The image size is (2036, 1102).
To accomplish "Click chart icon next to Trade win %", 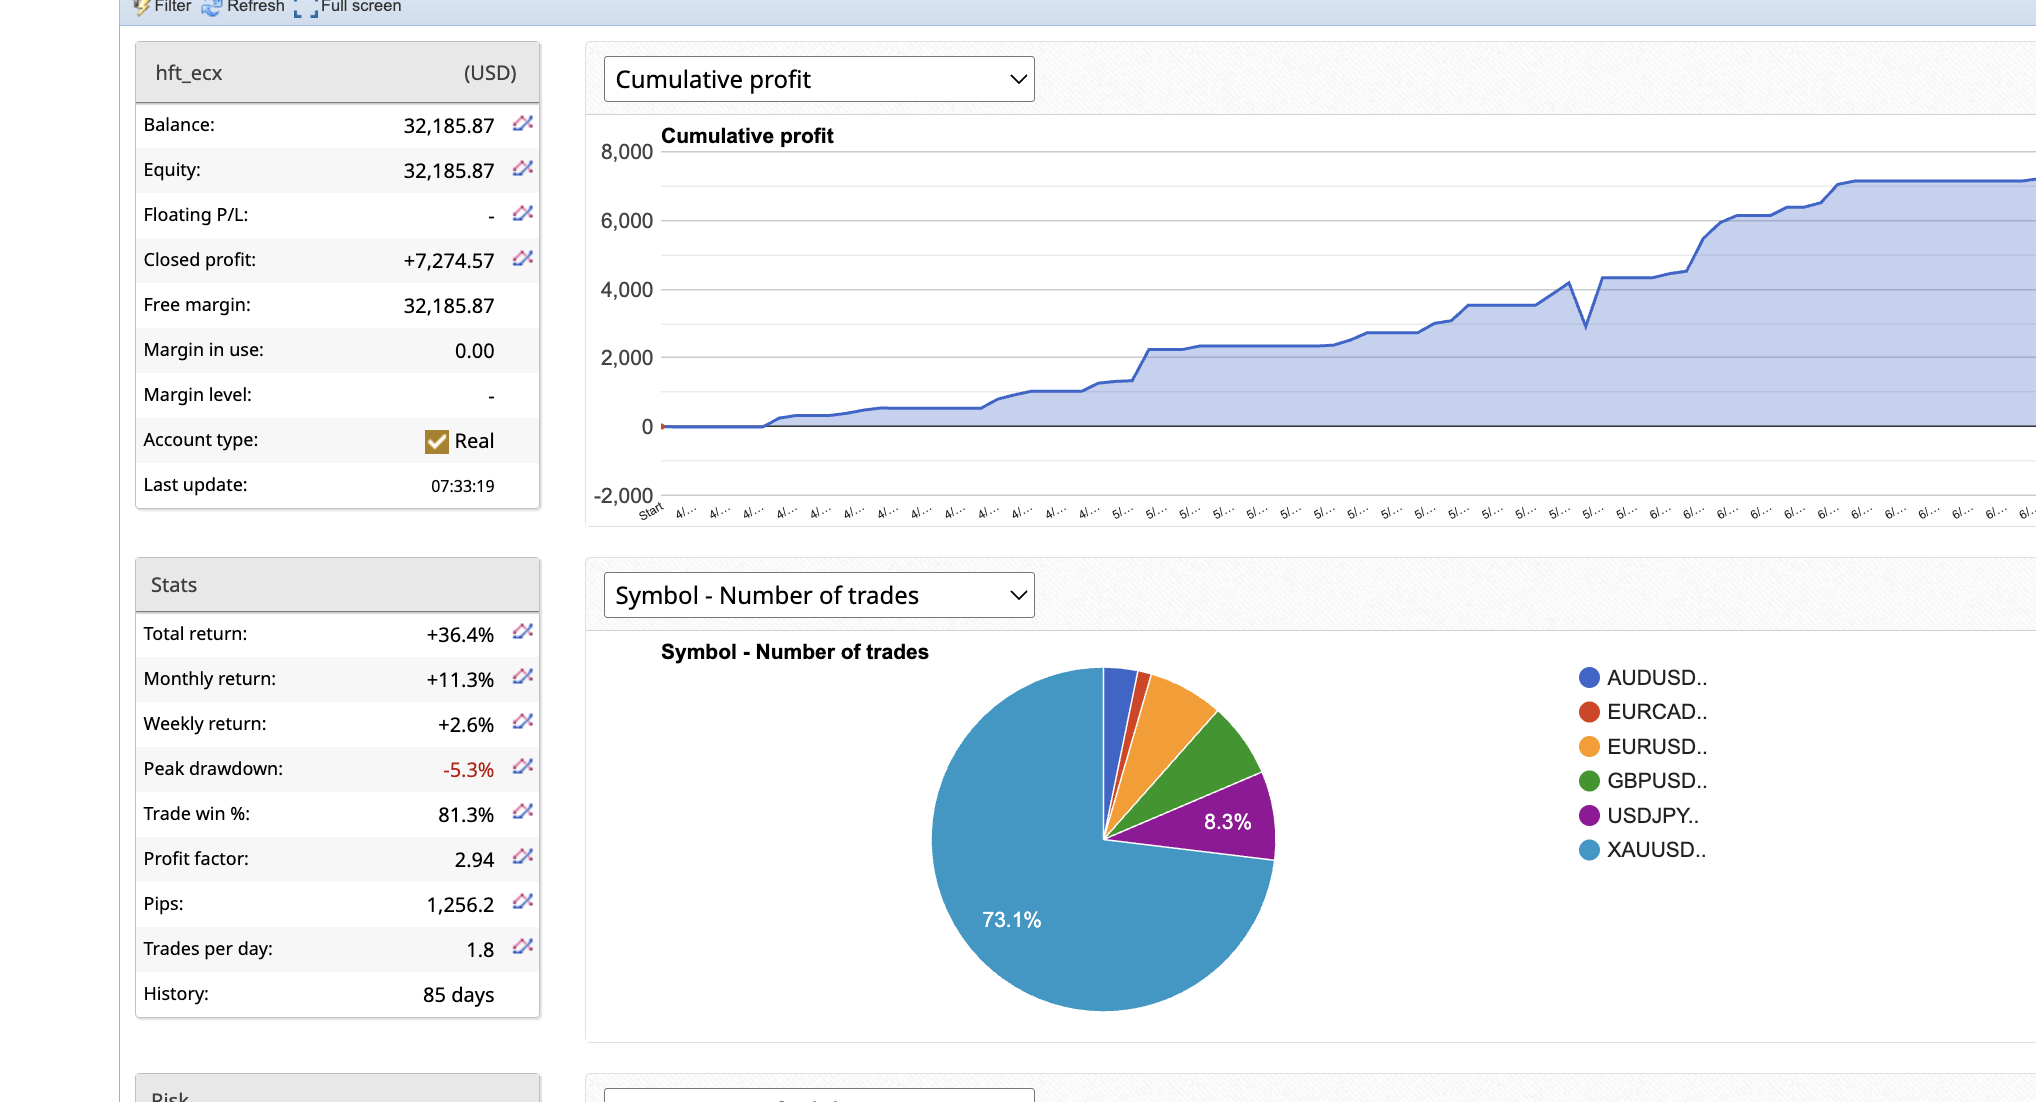I will coord(522,812).
